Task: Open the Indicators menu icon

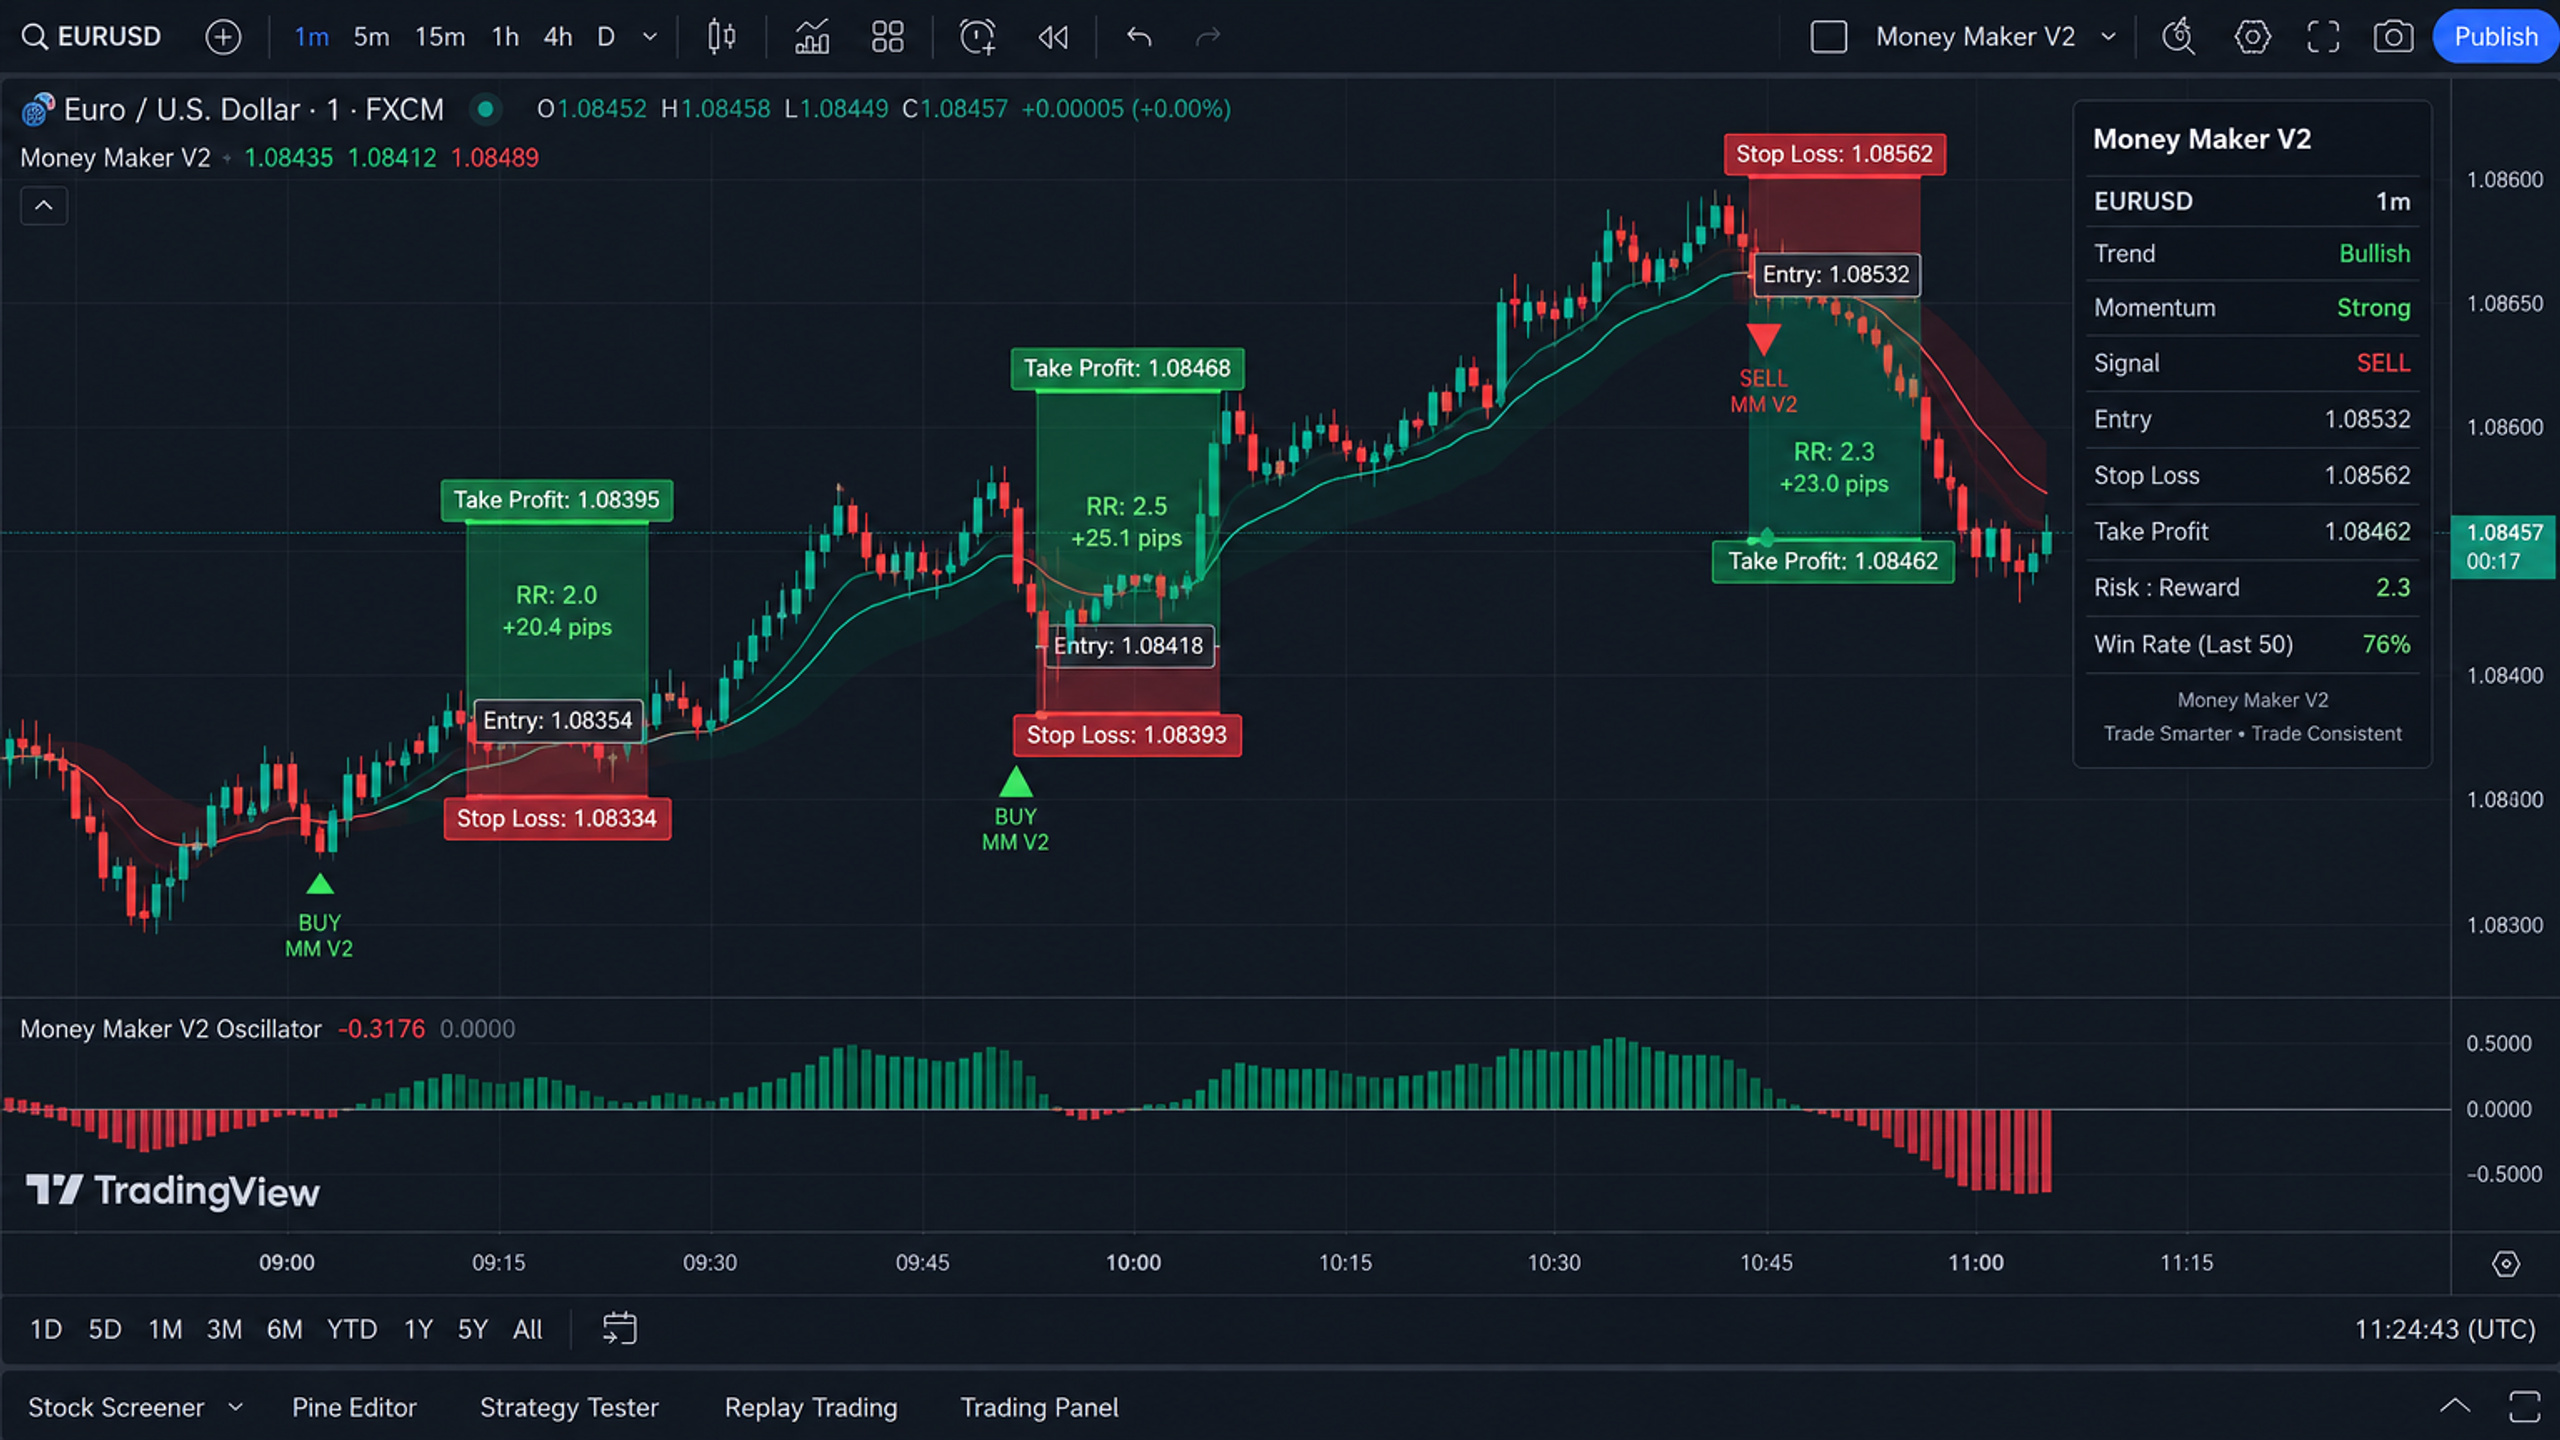Action: pyautogui.click(x=812, y=37)
